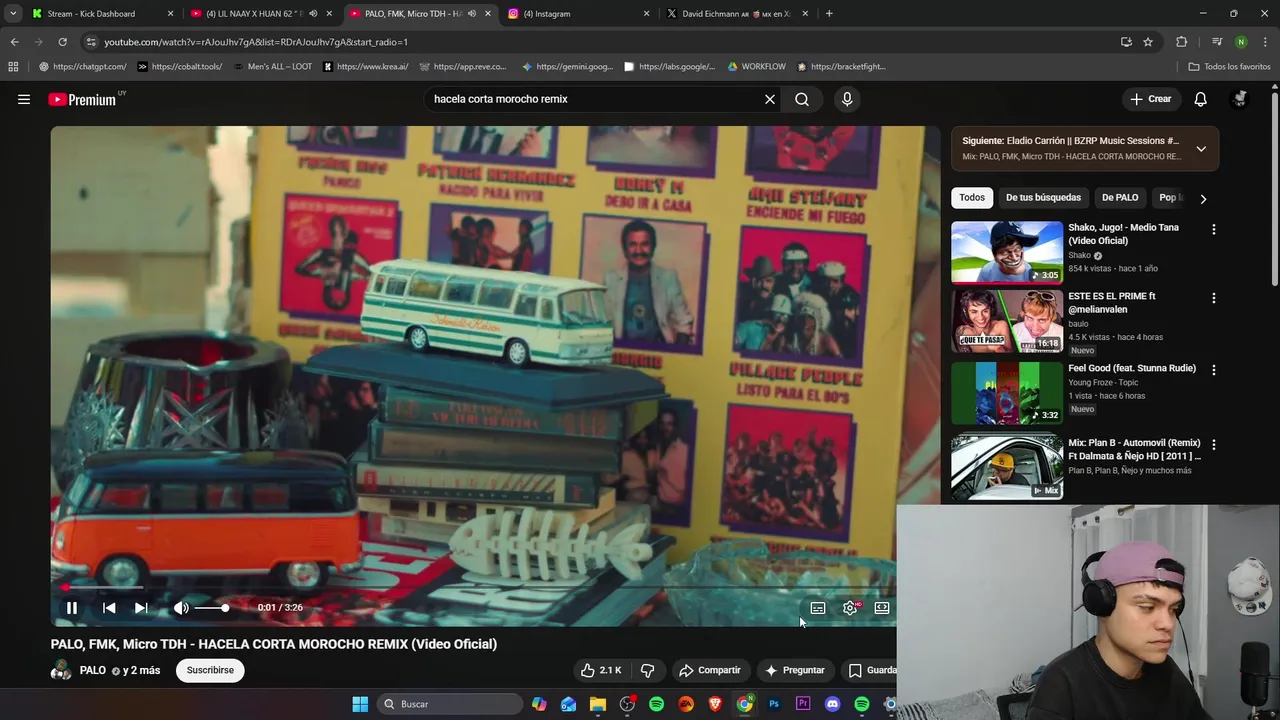The image size is (1280, 720).
Task: Open a new browser tab
Action: coord(829,14)
